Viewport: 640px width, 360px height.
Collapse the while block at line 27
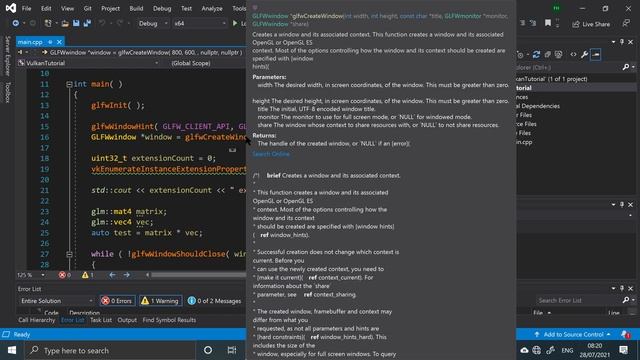pos(69,254)
